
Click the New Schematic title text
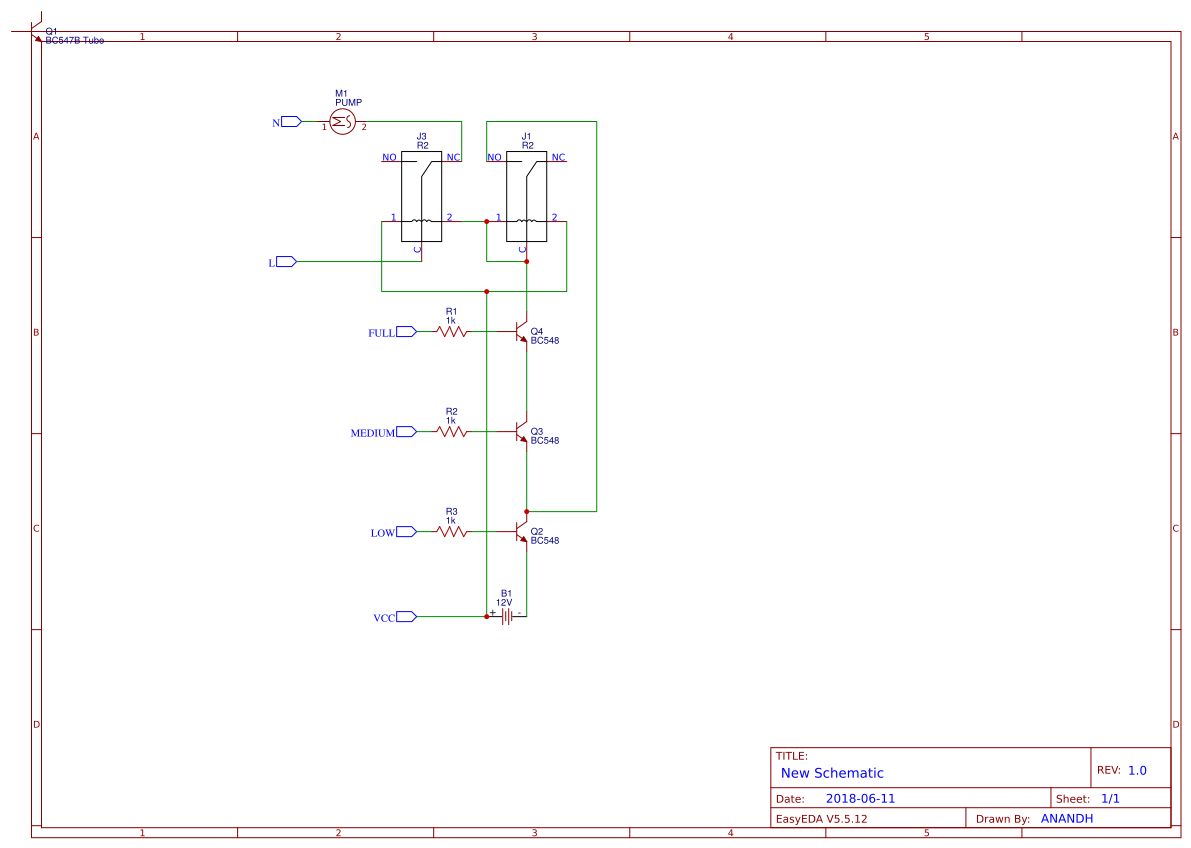(832, 774)
